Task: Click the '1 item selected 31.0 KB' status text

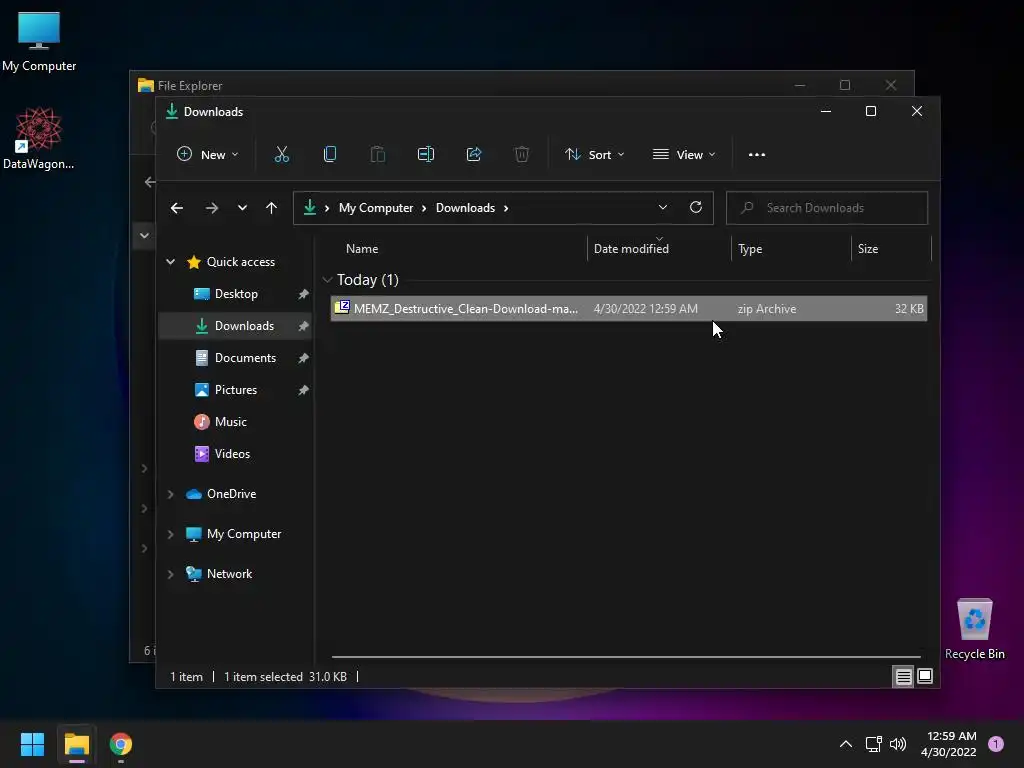Action: click(285, 677)
